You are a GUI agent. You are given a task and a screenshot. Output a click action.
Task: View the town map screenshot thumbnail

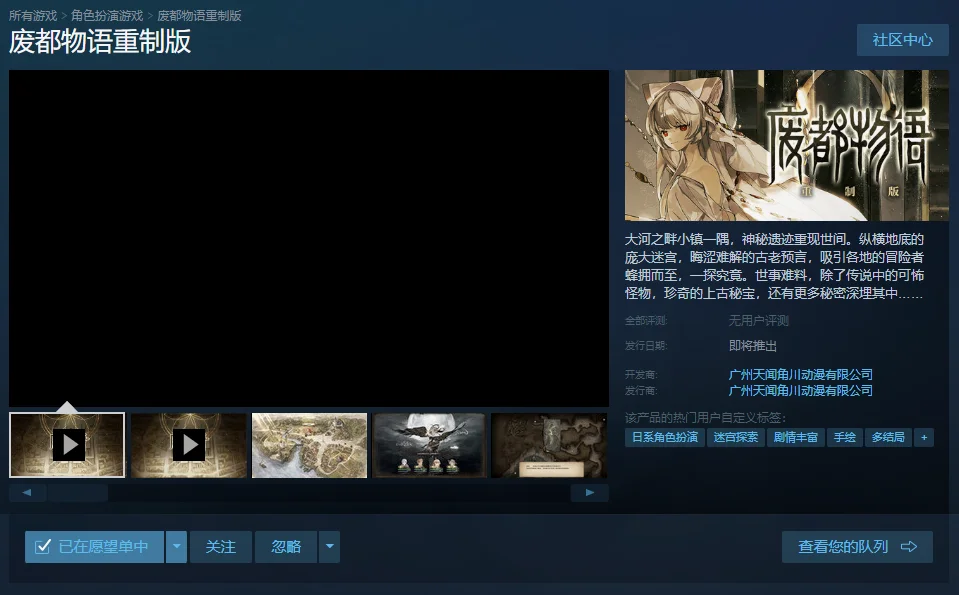coord(310,445)
